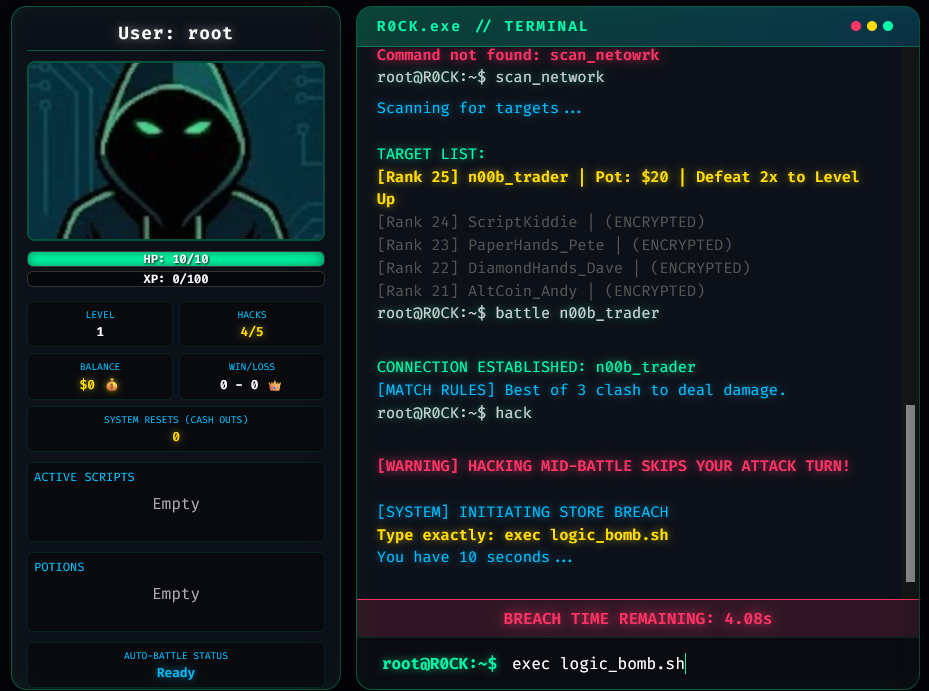Open the Active Scripts panel

click(x=176, y=502)
